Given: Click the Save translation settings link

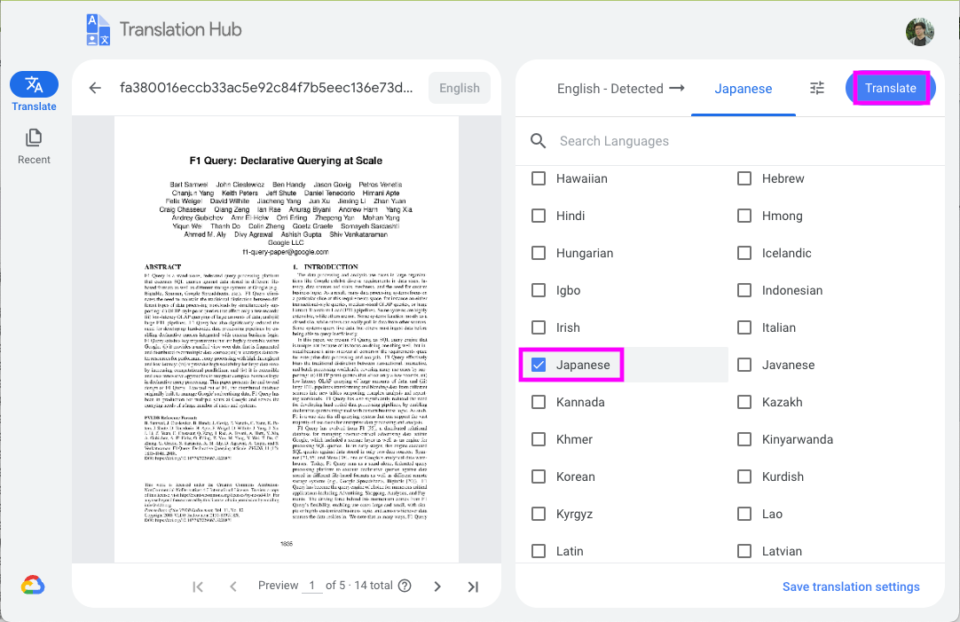Looking at the screenshot, I should [851, 586].
